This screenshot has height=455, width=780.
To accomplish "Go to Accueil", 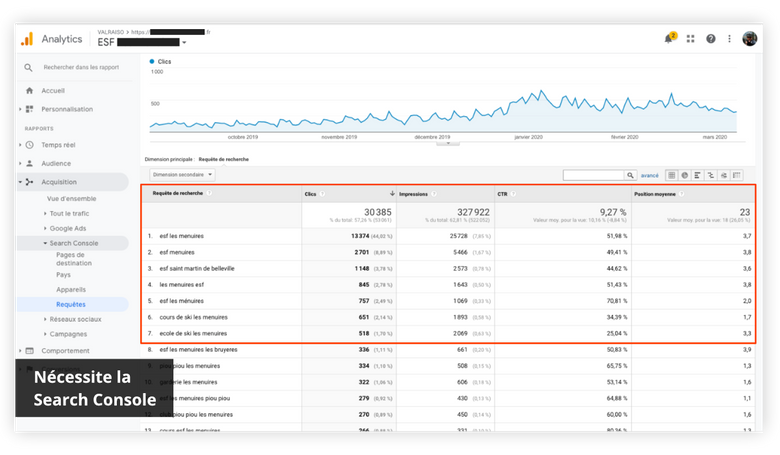I will [53, 91].
